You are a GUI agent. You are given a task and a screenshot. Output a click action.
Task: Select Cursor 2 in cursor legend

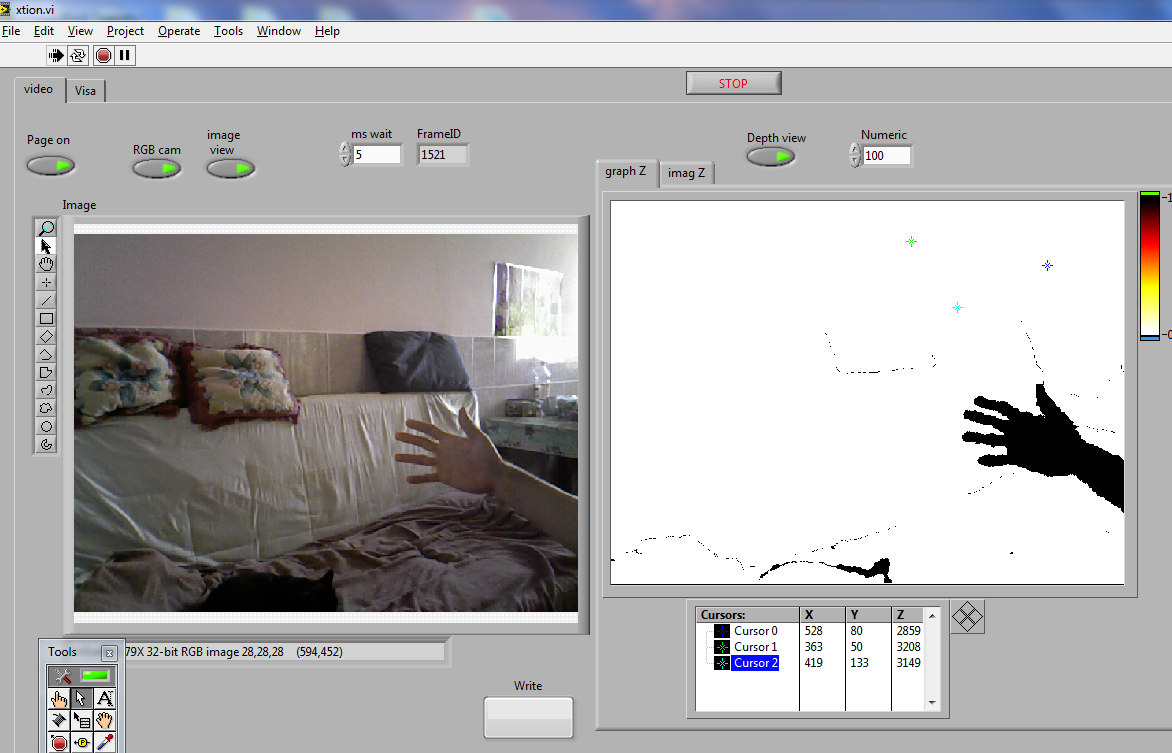[756, 663]
